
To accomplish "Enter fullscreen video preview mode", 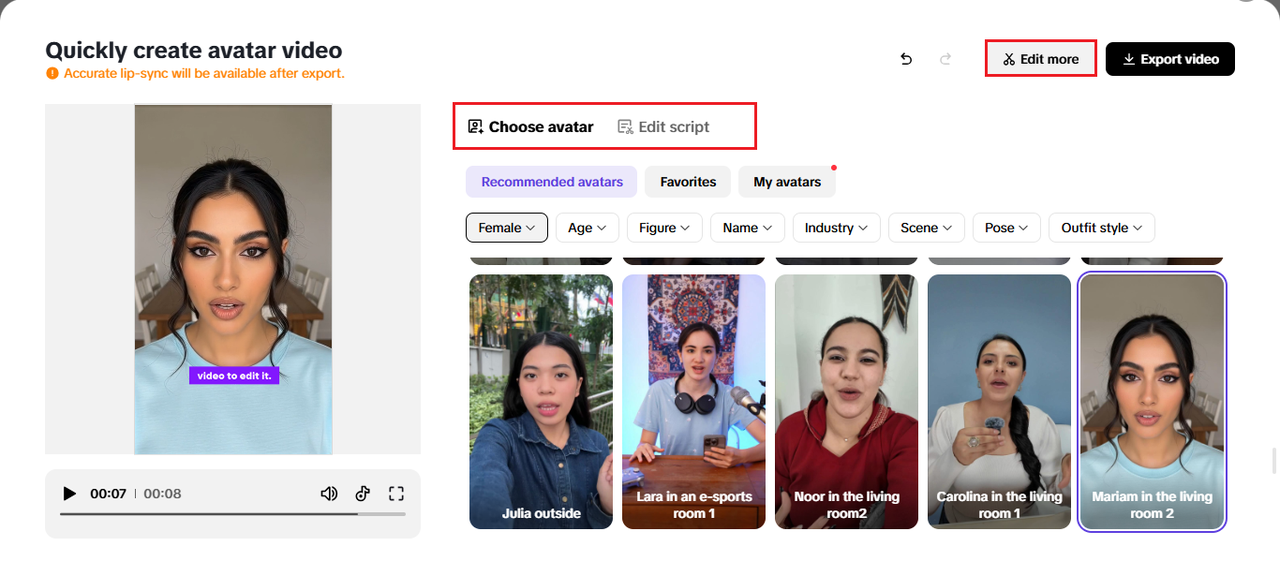I will click(396, 493).
